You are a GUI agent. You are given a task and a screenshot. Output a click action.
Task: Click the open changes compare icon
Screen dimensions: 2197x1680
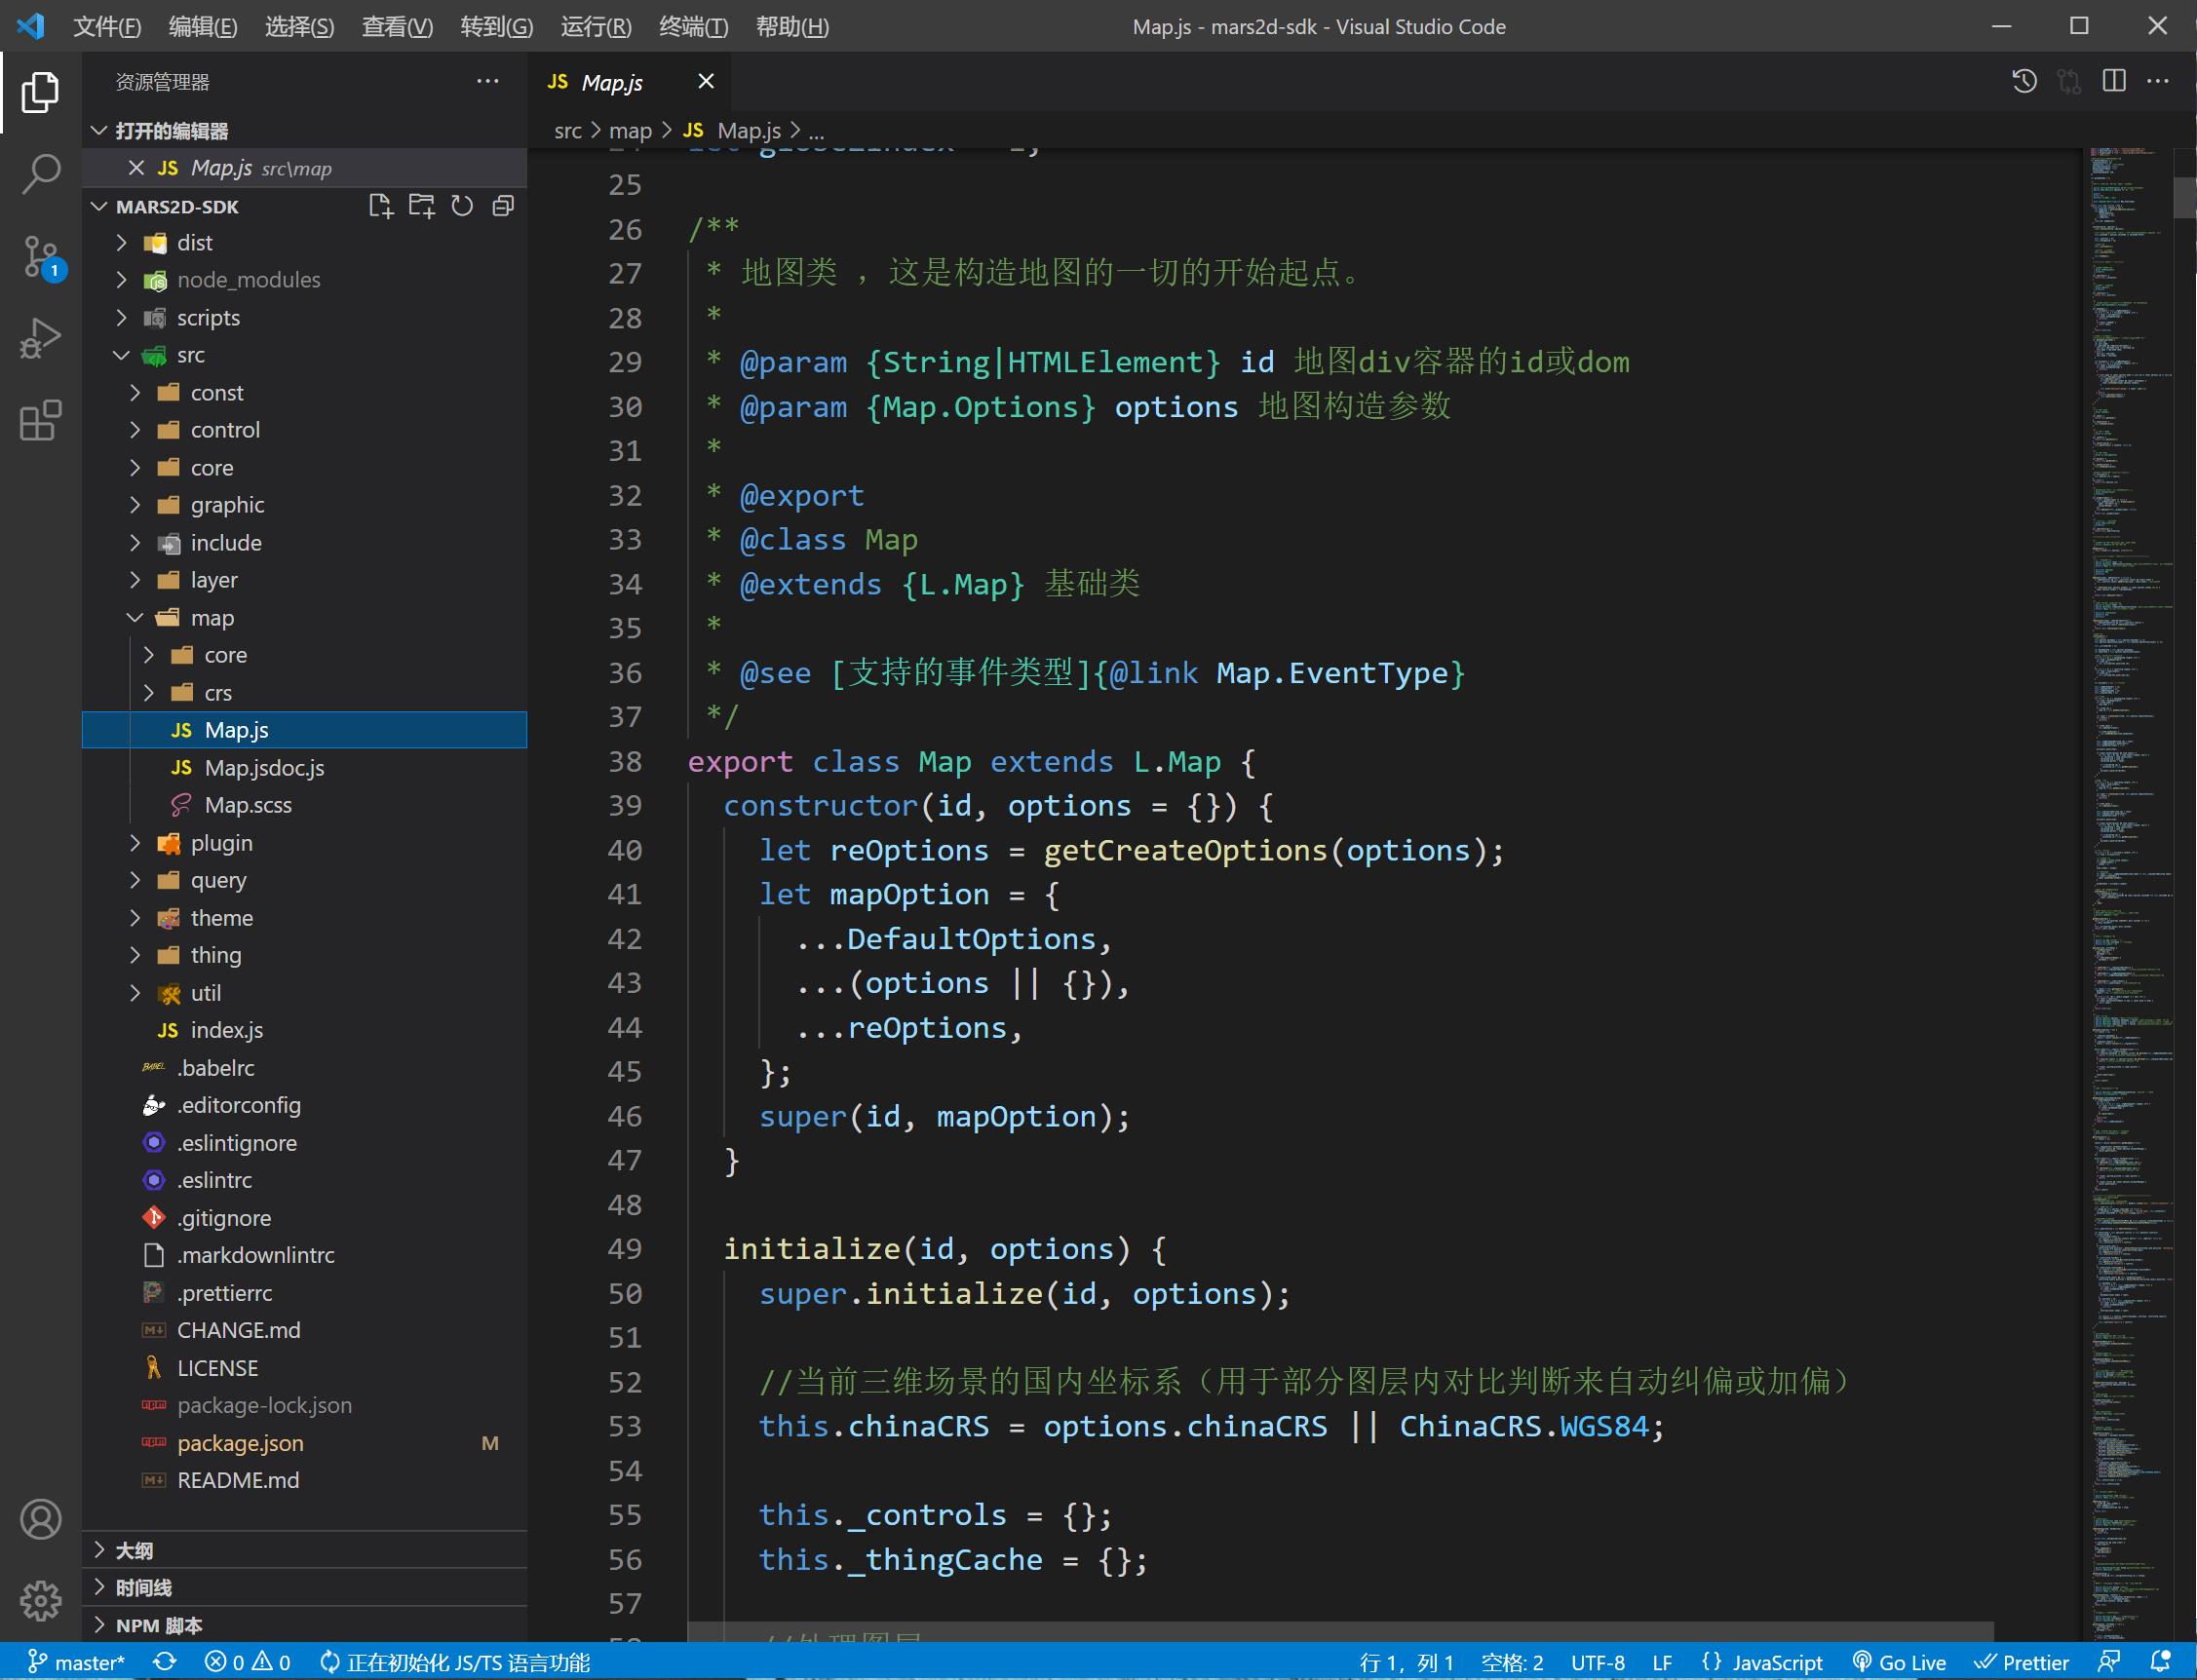tap(2069, 81)
